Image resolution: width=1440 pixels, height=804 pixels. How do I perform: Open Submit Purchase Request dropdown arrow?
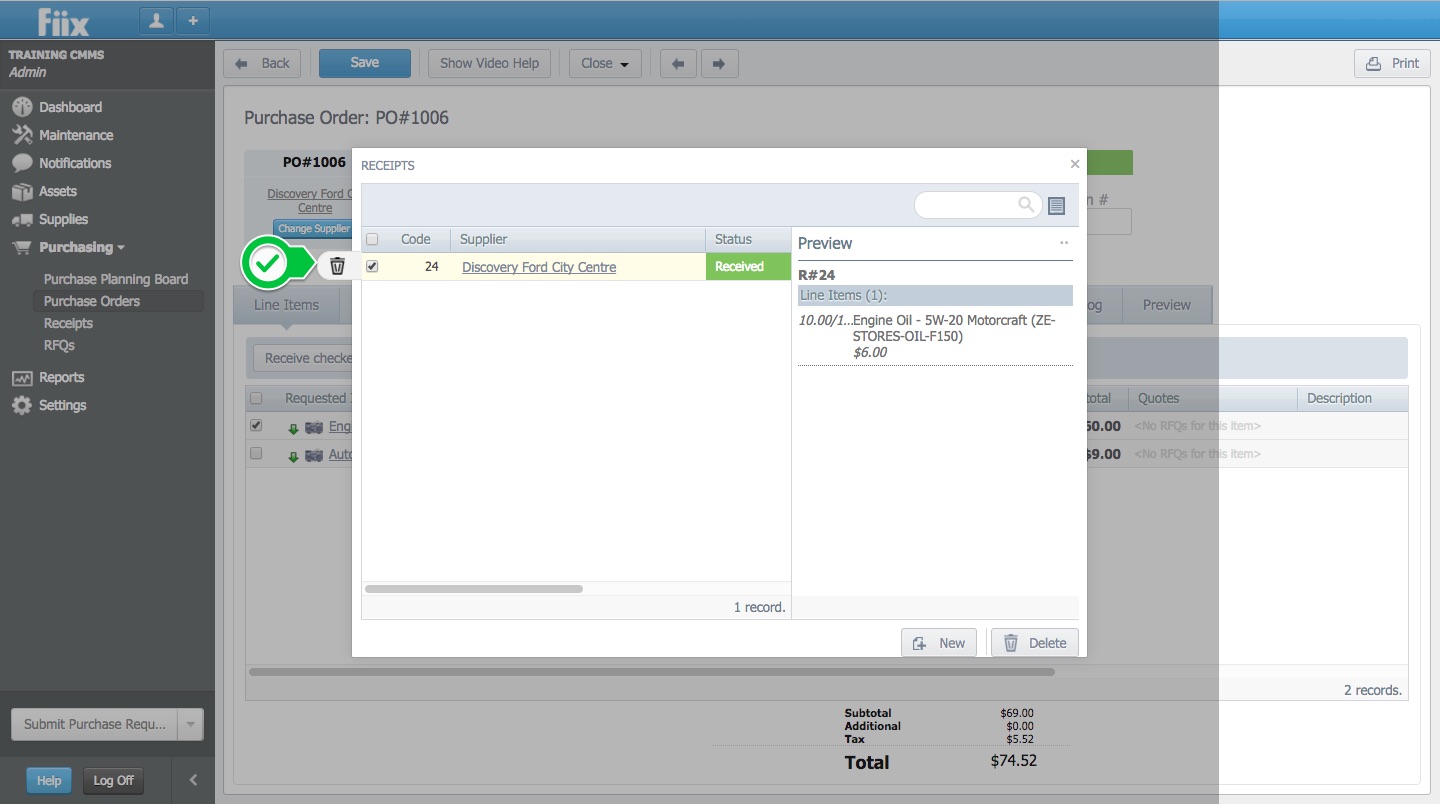tap(190, 724)
